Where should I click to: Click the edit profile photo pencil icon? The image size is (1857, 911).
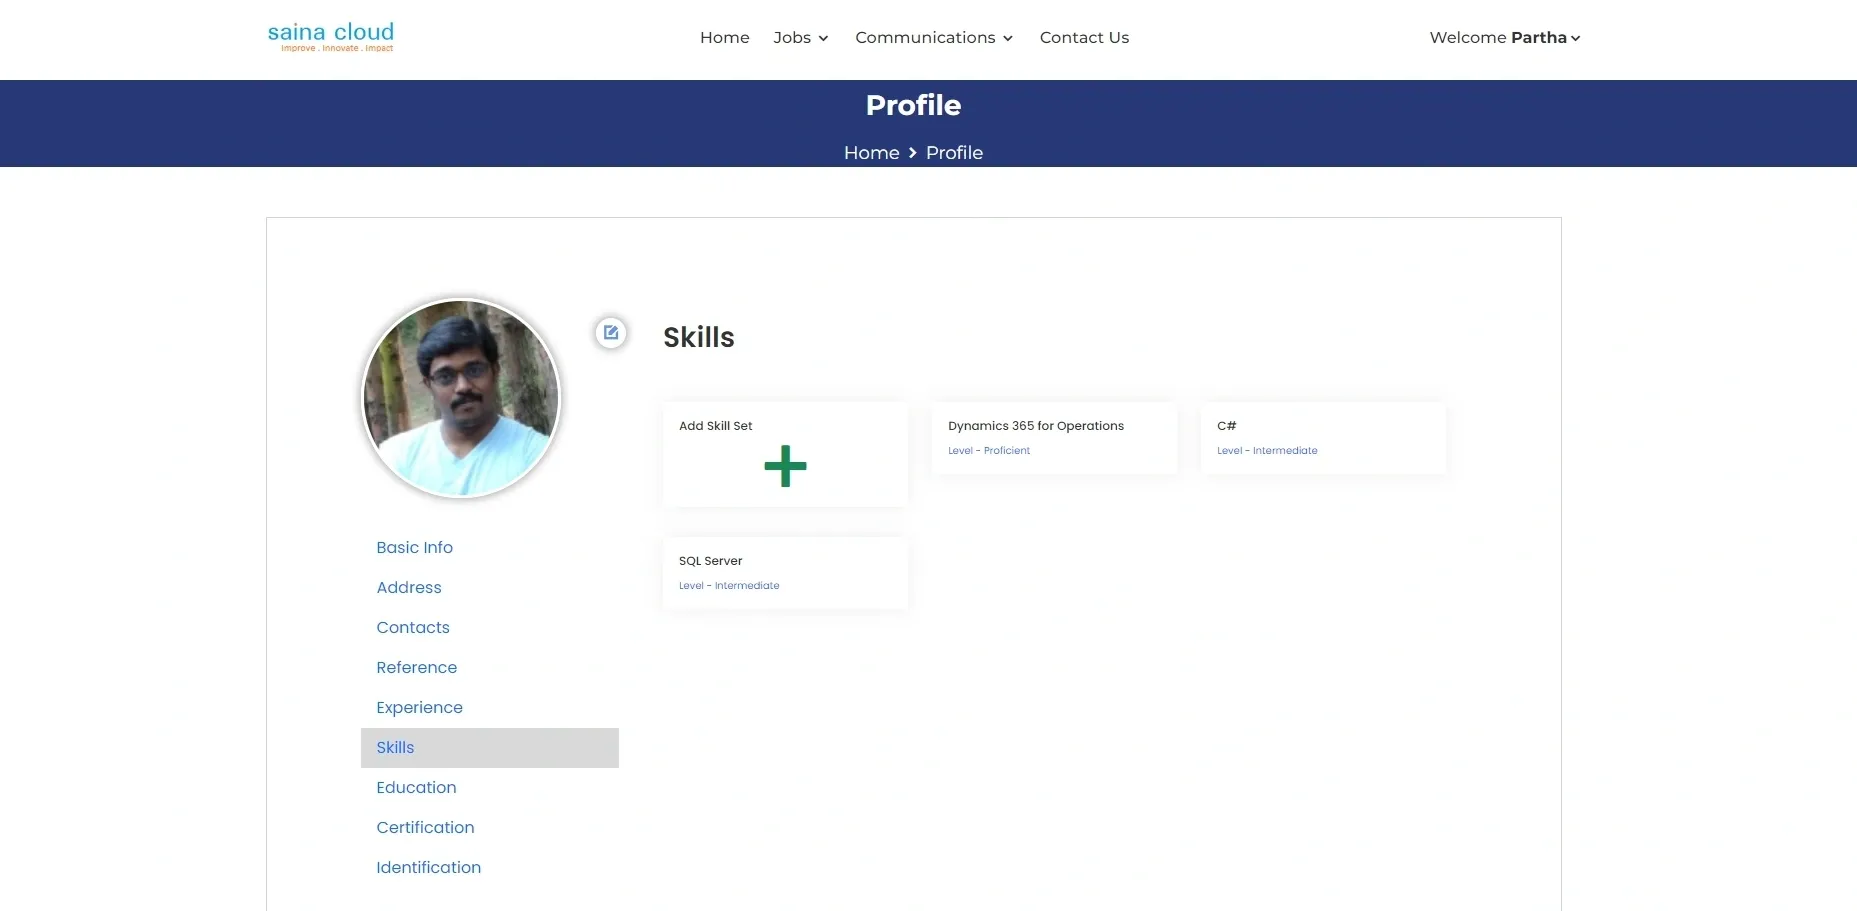click(611, 332)
